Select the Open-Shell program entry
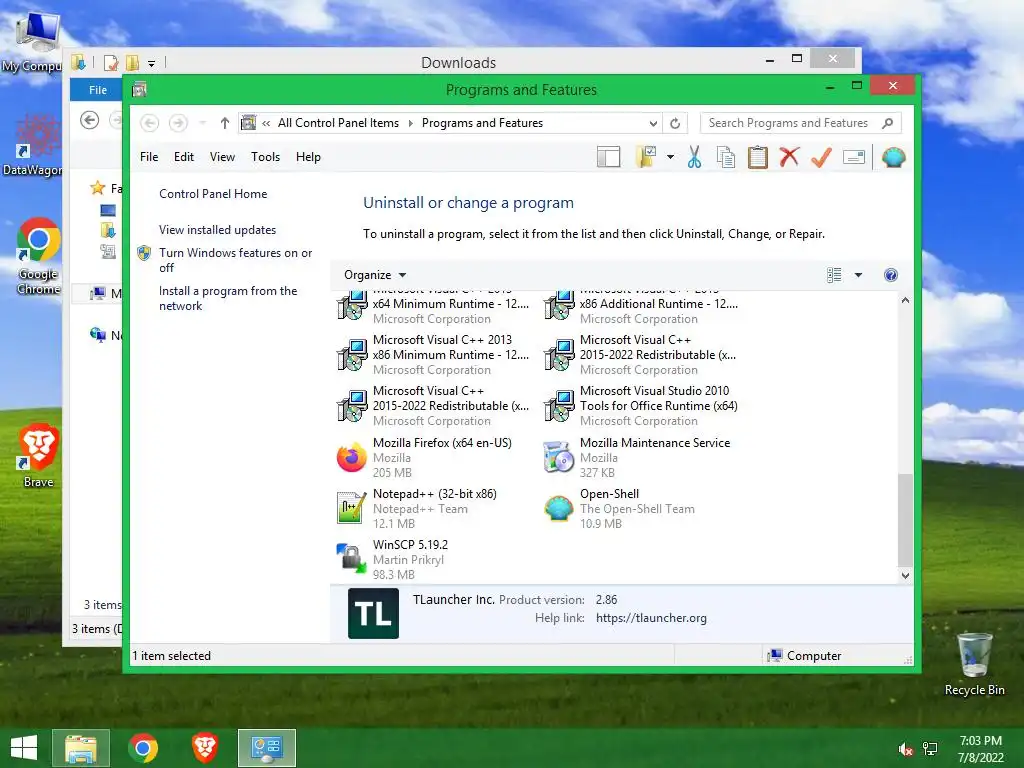 (x=640, y=508)
